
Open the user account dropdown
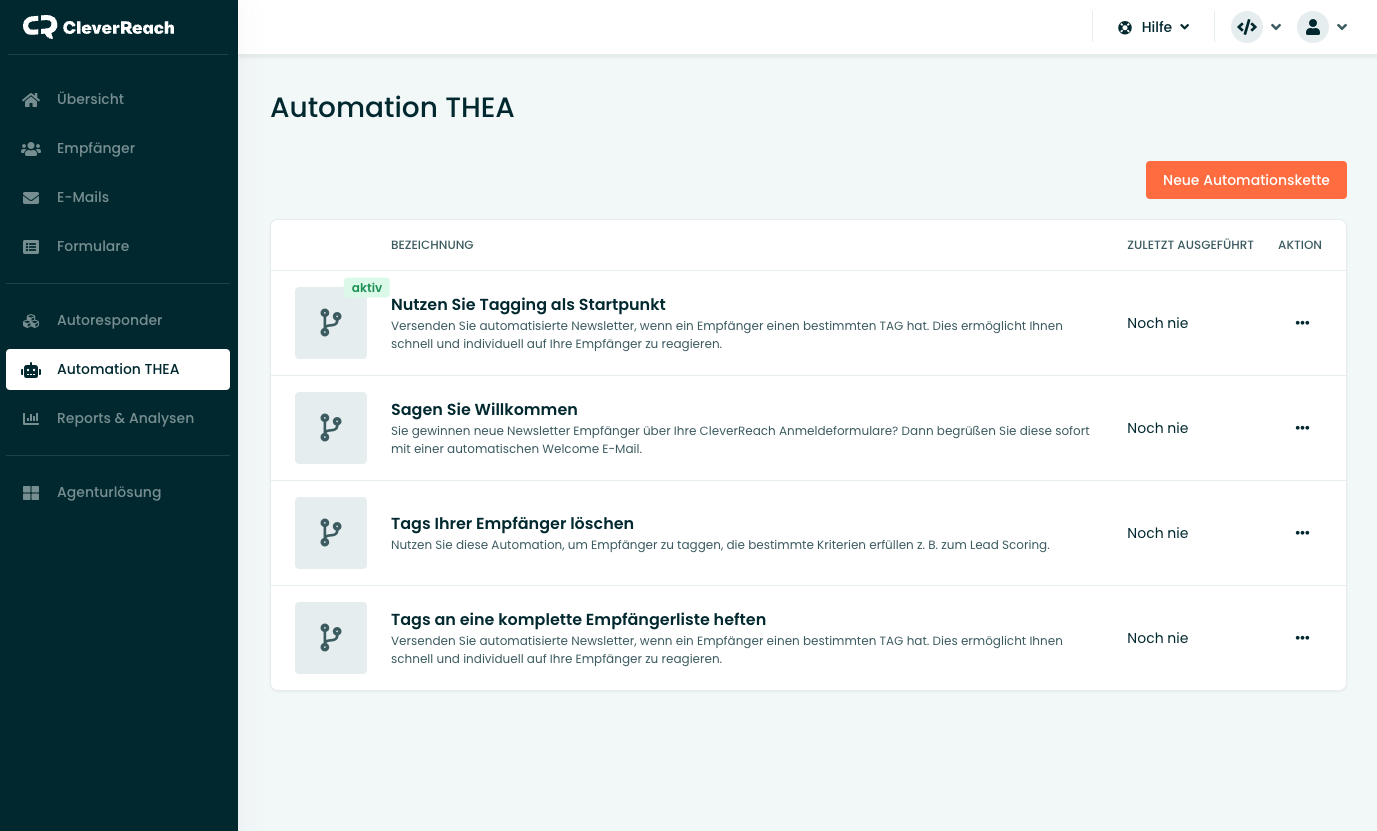1322,27
